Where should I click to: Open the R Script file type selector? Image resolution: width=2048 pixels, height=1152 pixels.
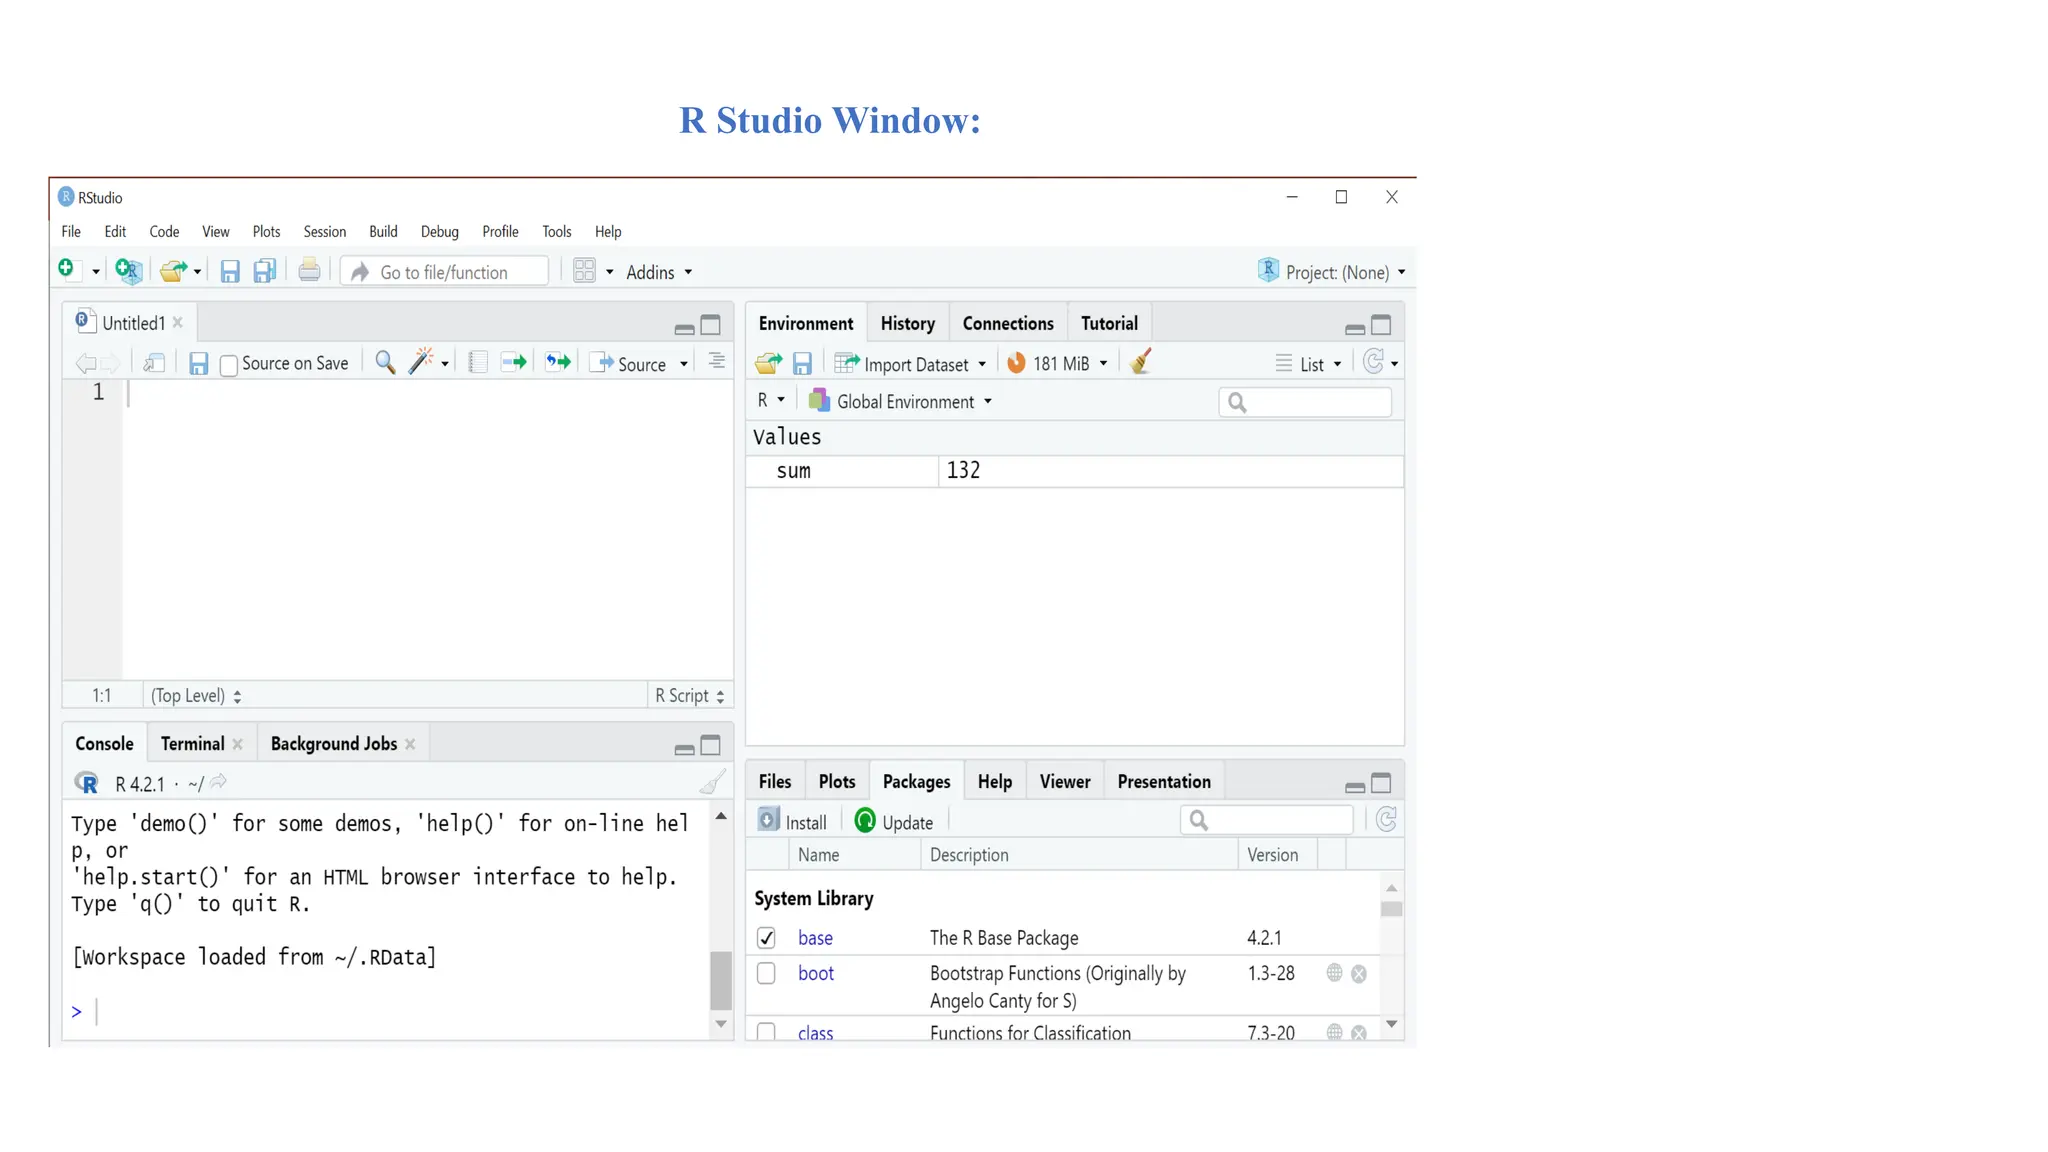689,696
